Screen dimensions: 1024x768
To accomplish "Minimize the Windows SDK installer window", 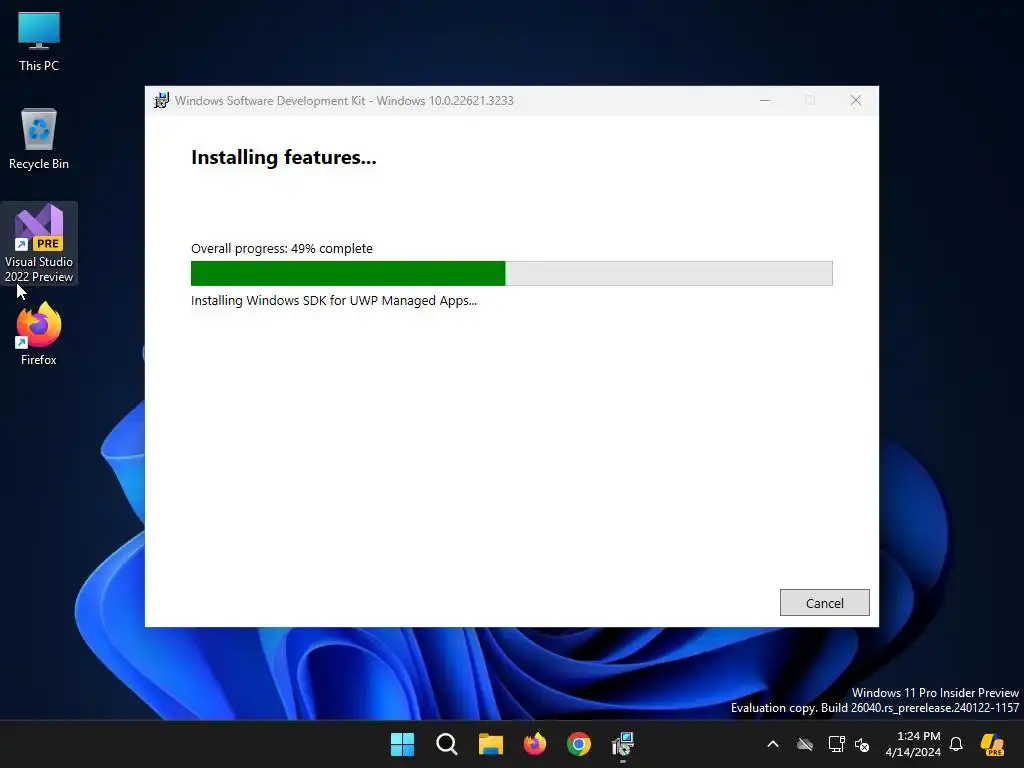I will point(765,101).
